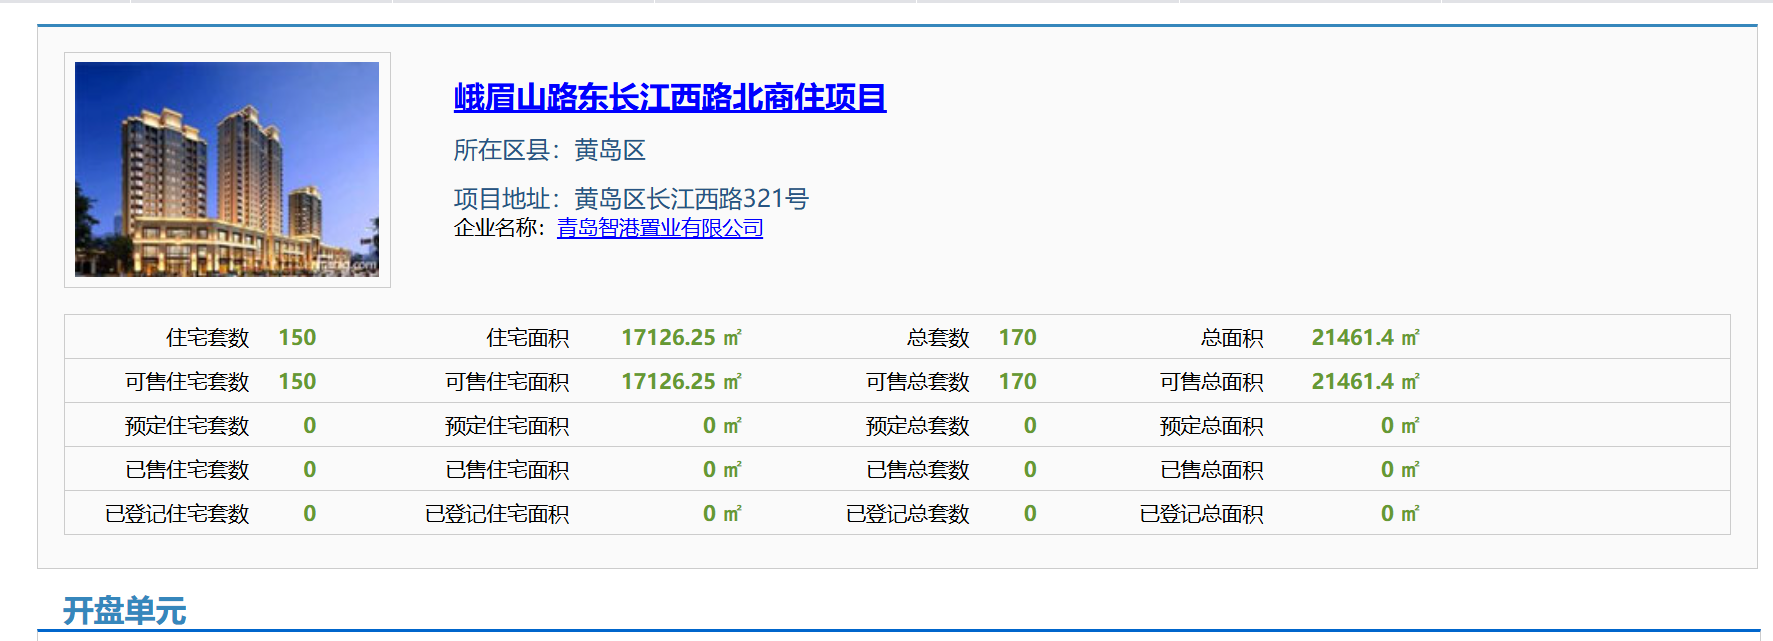Click the 已售总套数 value 0

click(1030, 470)
